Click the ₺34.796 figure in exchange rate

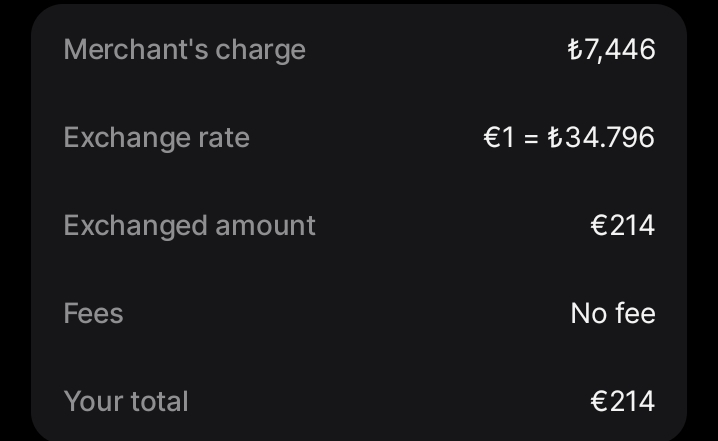coord(601,137)
